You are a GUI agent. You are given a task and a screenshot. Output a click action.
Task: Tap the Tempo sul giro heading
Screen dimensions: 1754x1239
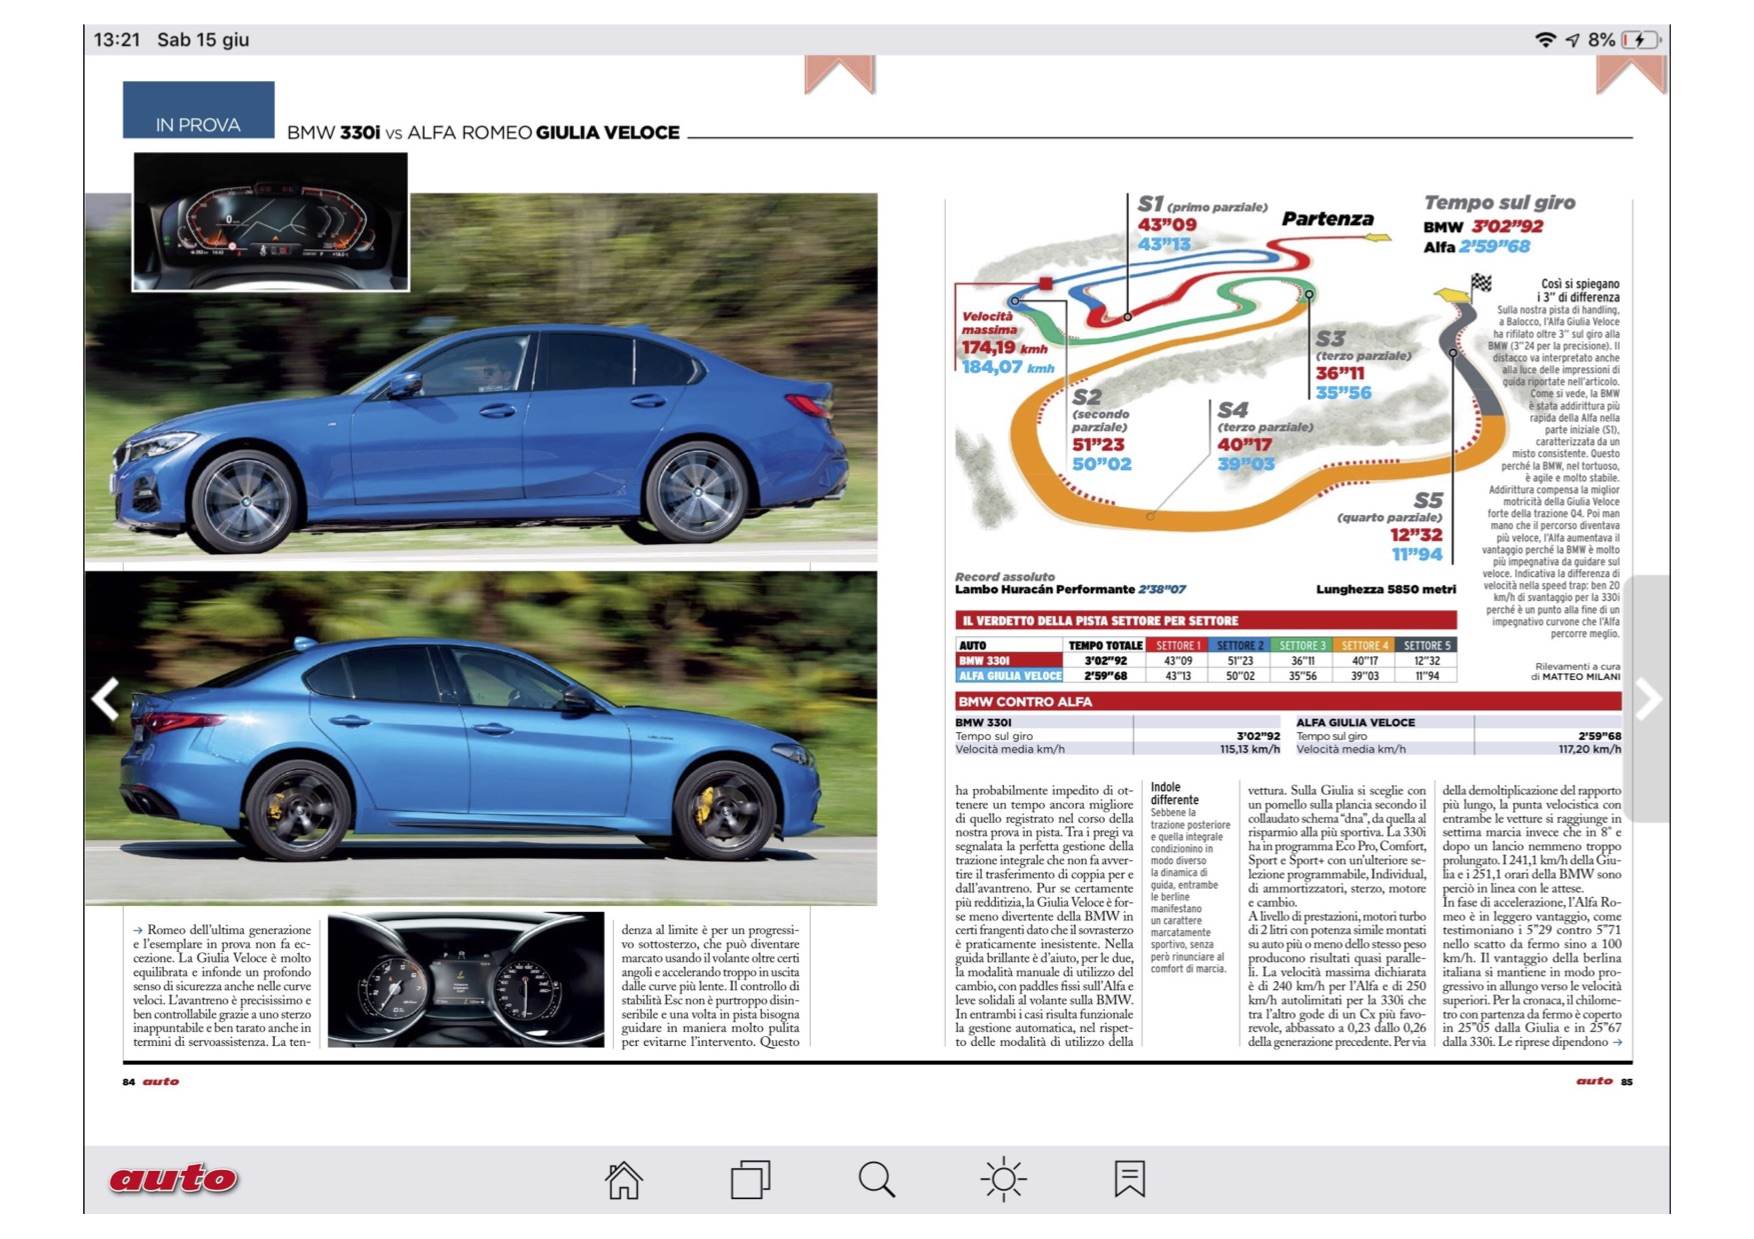1499,203
